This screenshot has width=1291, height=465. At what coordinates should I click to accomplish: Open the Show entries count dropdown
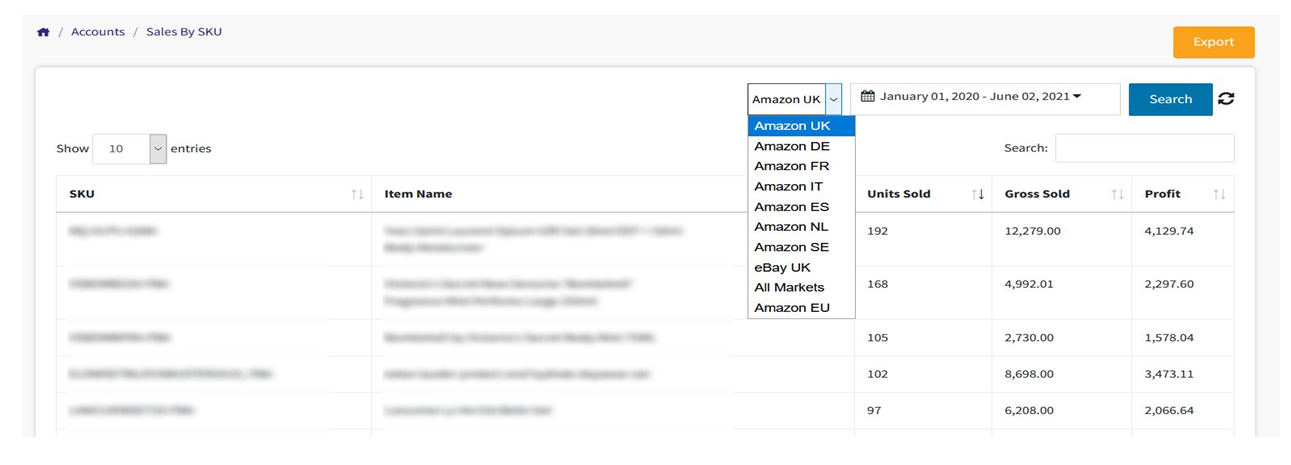click(129, 148)
